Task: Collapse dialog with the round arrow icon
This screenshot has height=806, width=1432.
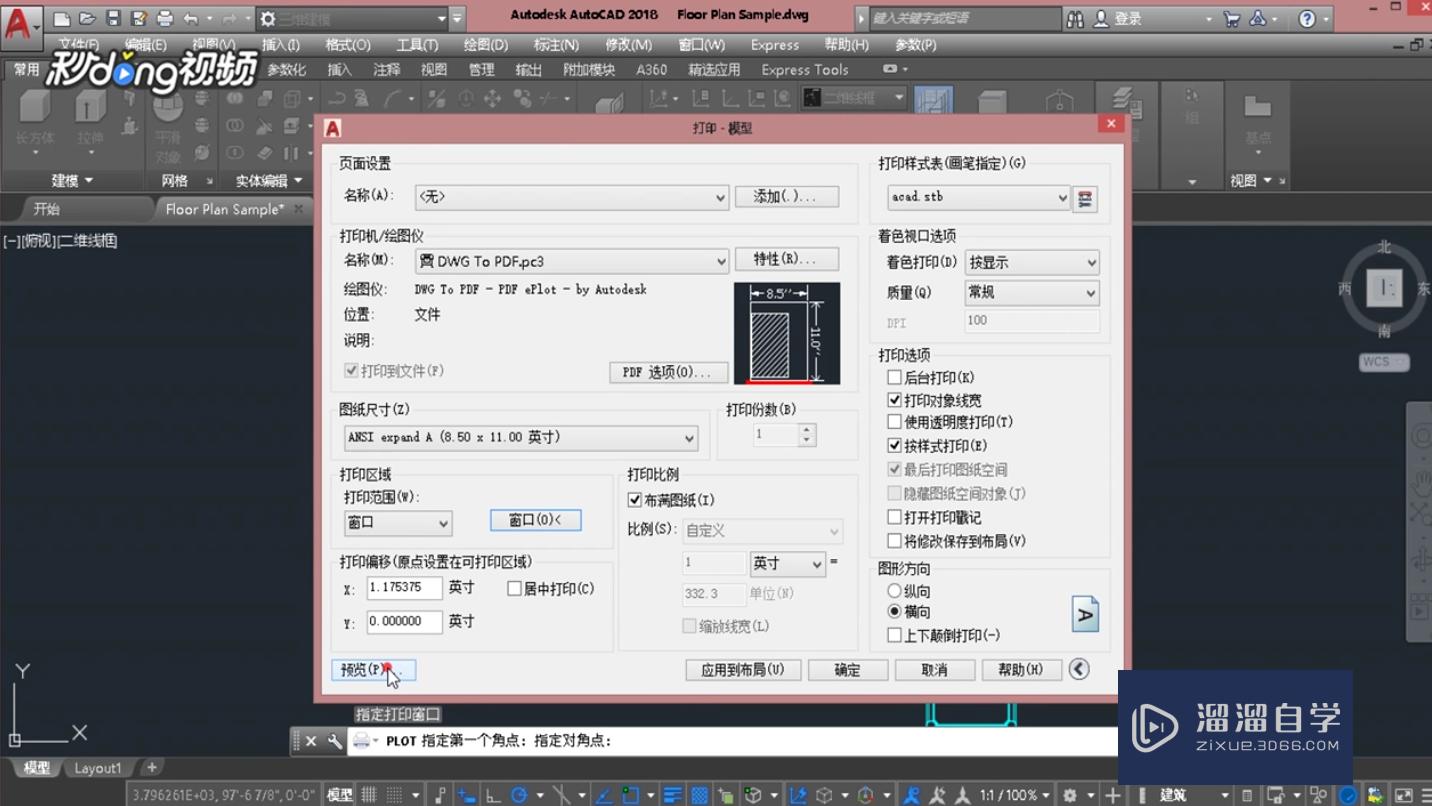Action: click(x=1079, y=669)
